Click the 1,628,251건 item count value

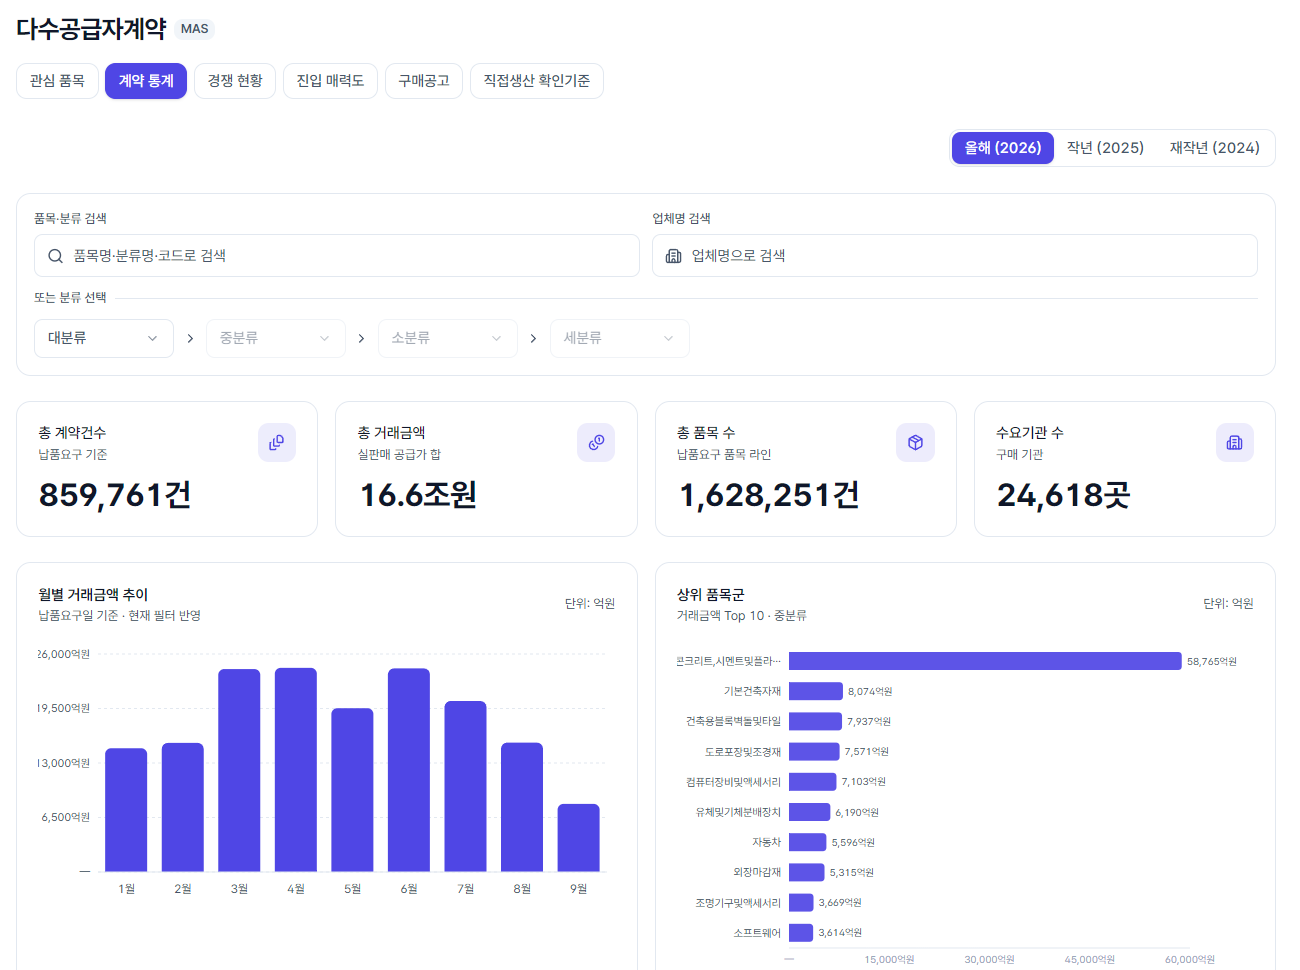(x=769, y=495)
